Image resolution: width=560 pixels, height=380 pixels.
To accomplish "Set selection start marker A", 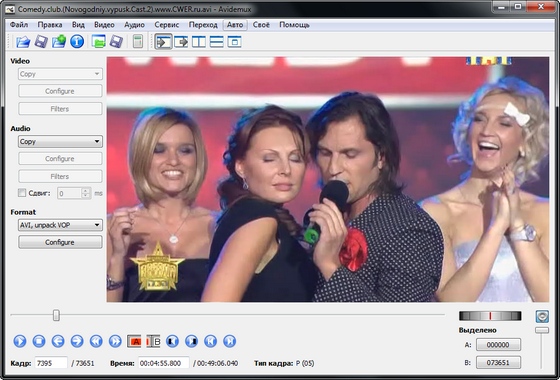I will tap(134, 341).
